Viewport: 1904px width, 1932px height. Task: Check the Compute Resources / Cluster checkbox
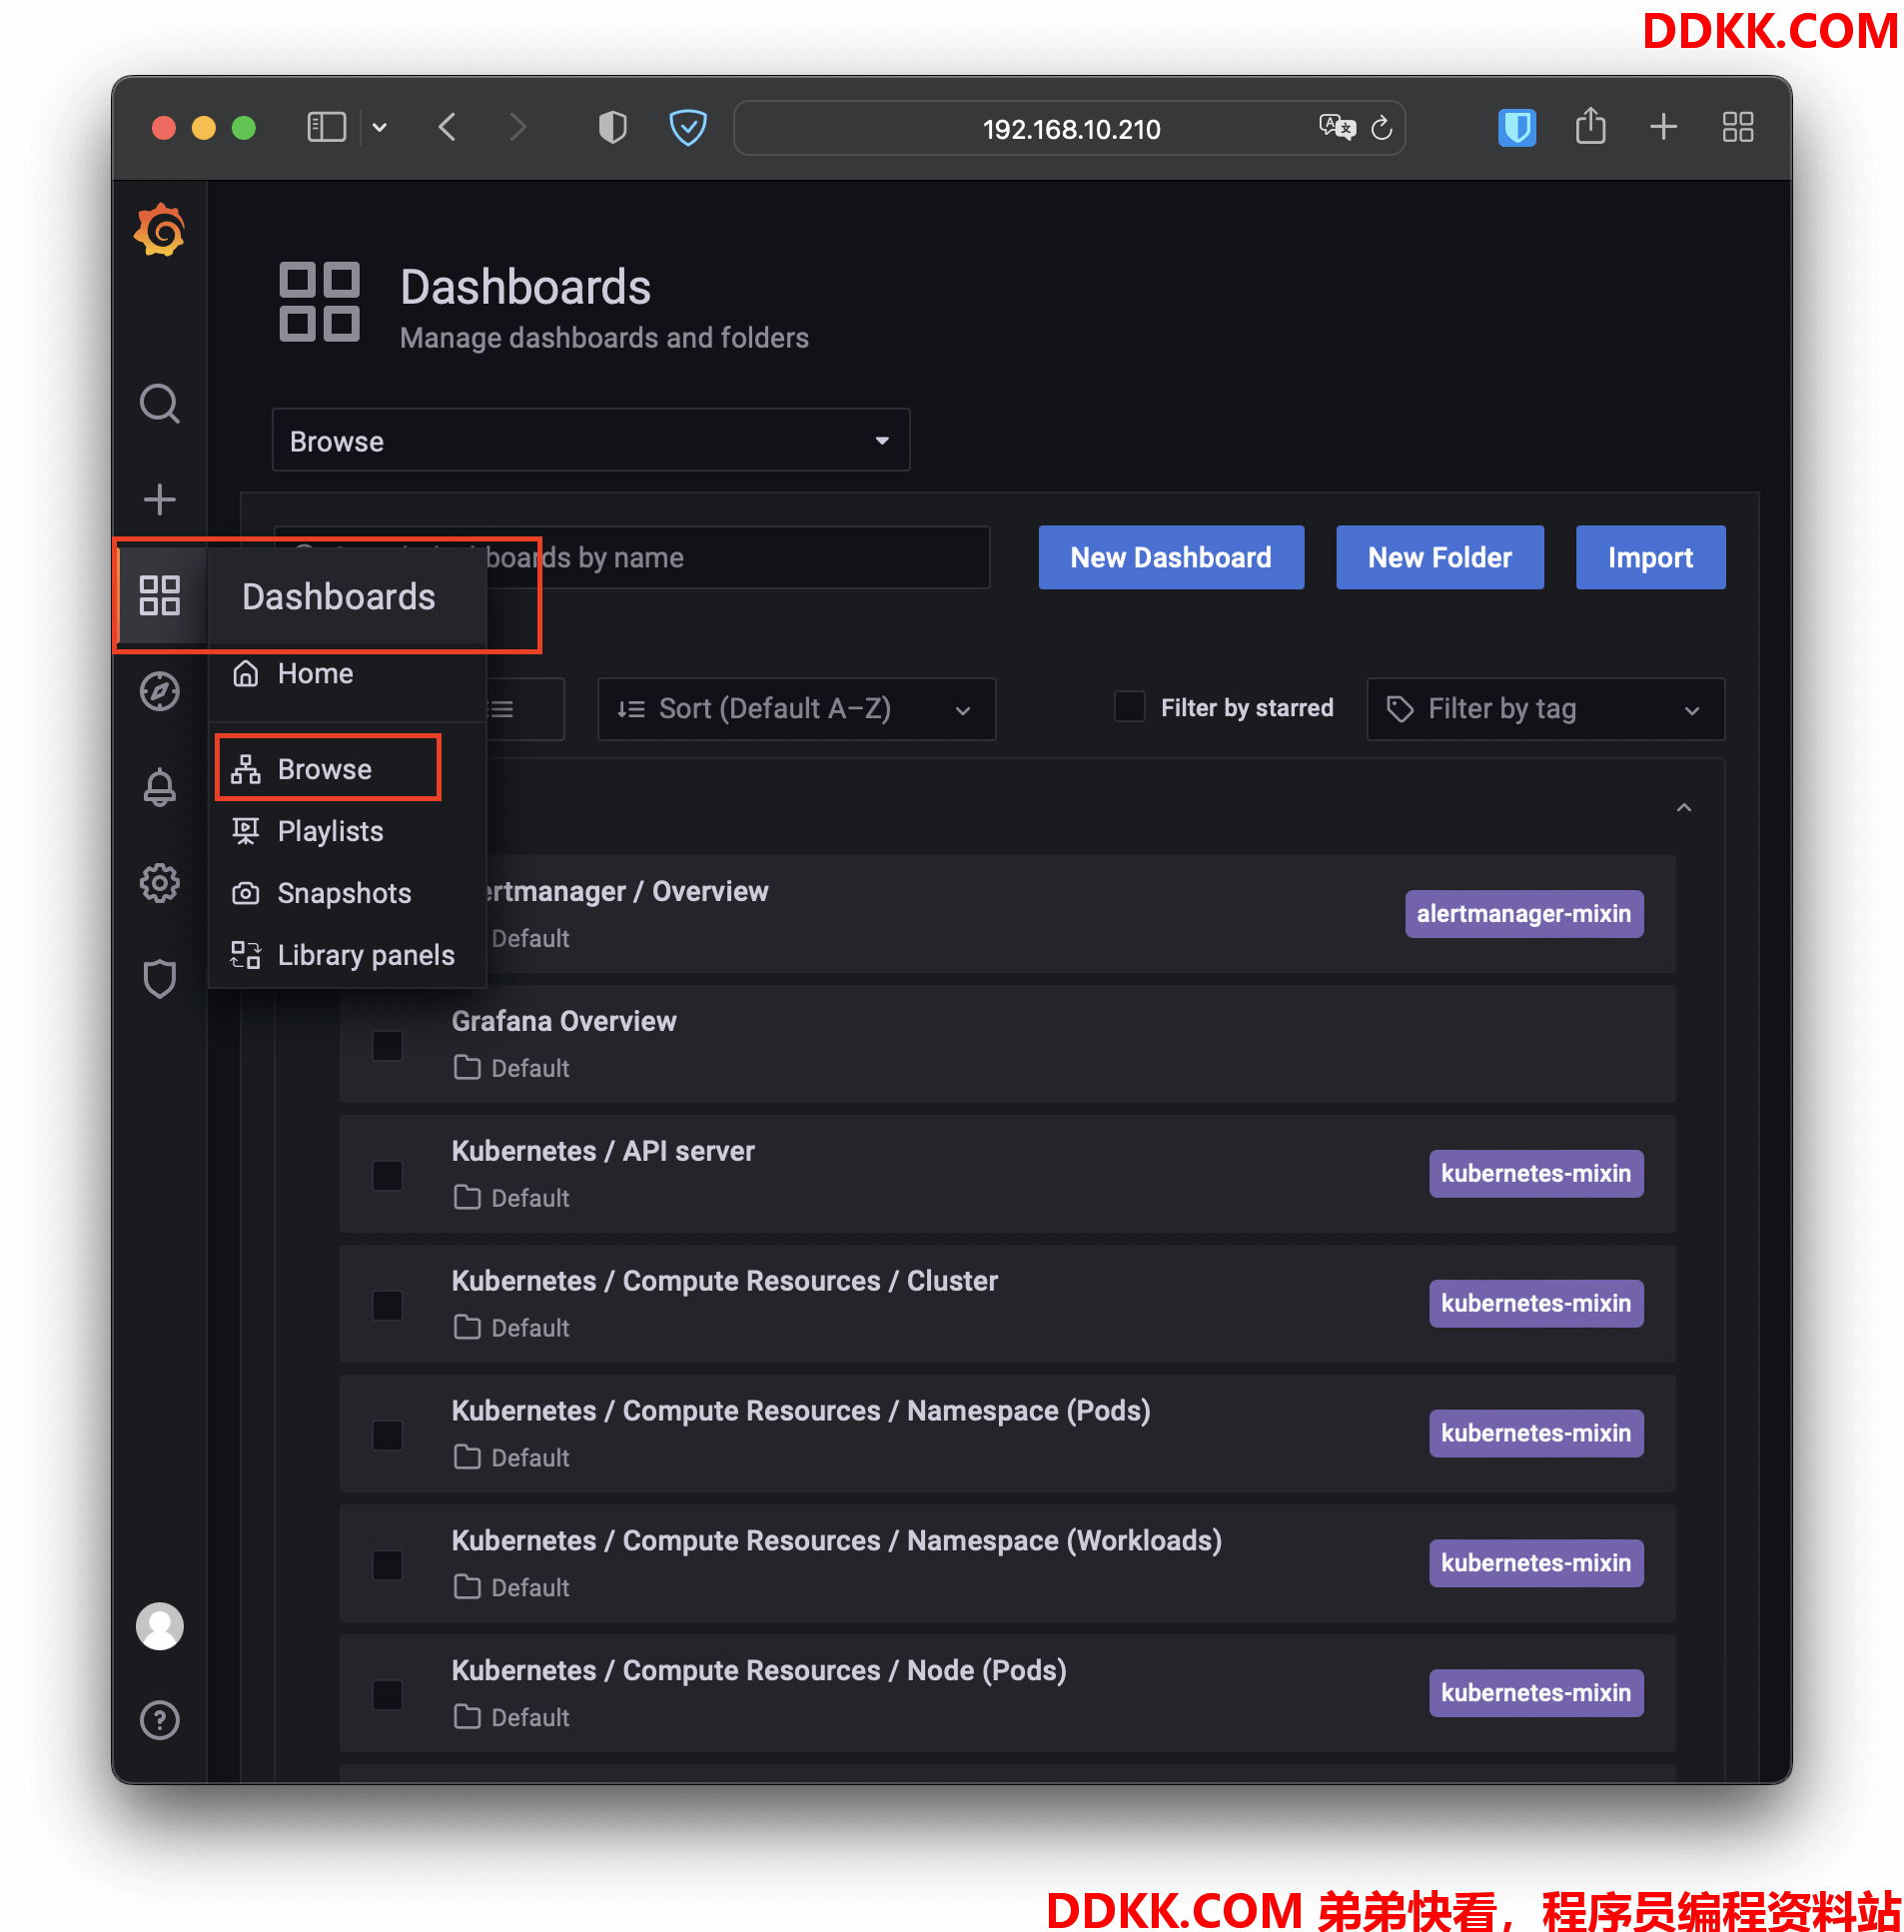click(388, 1306)
